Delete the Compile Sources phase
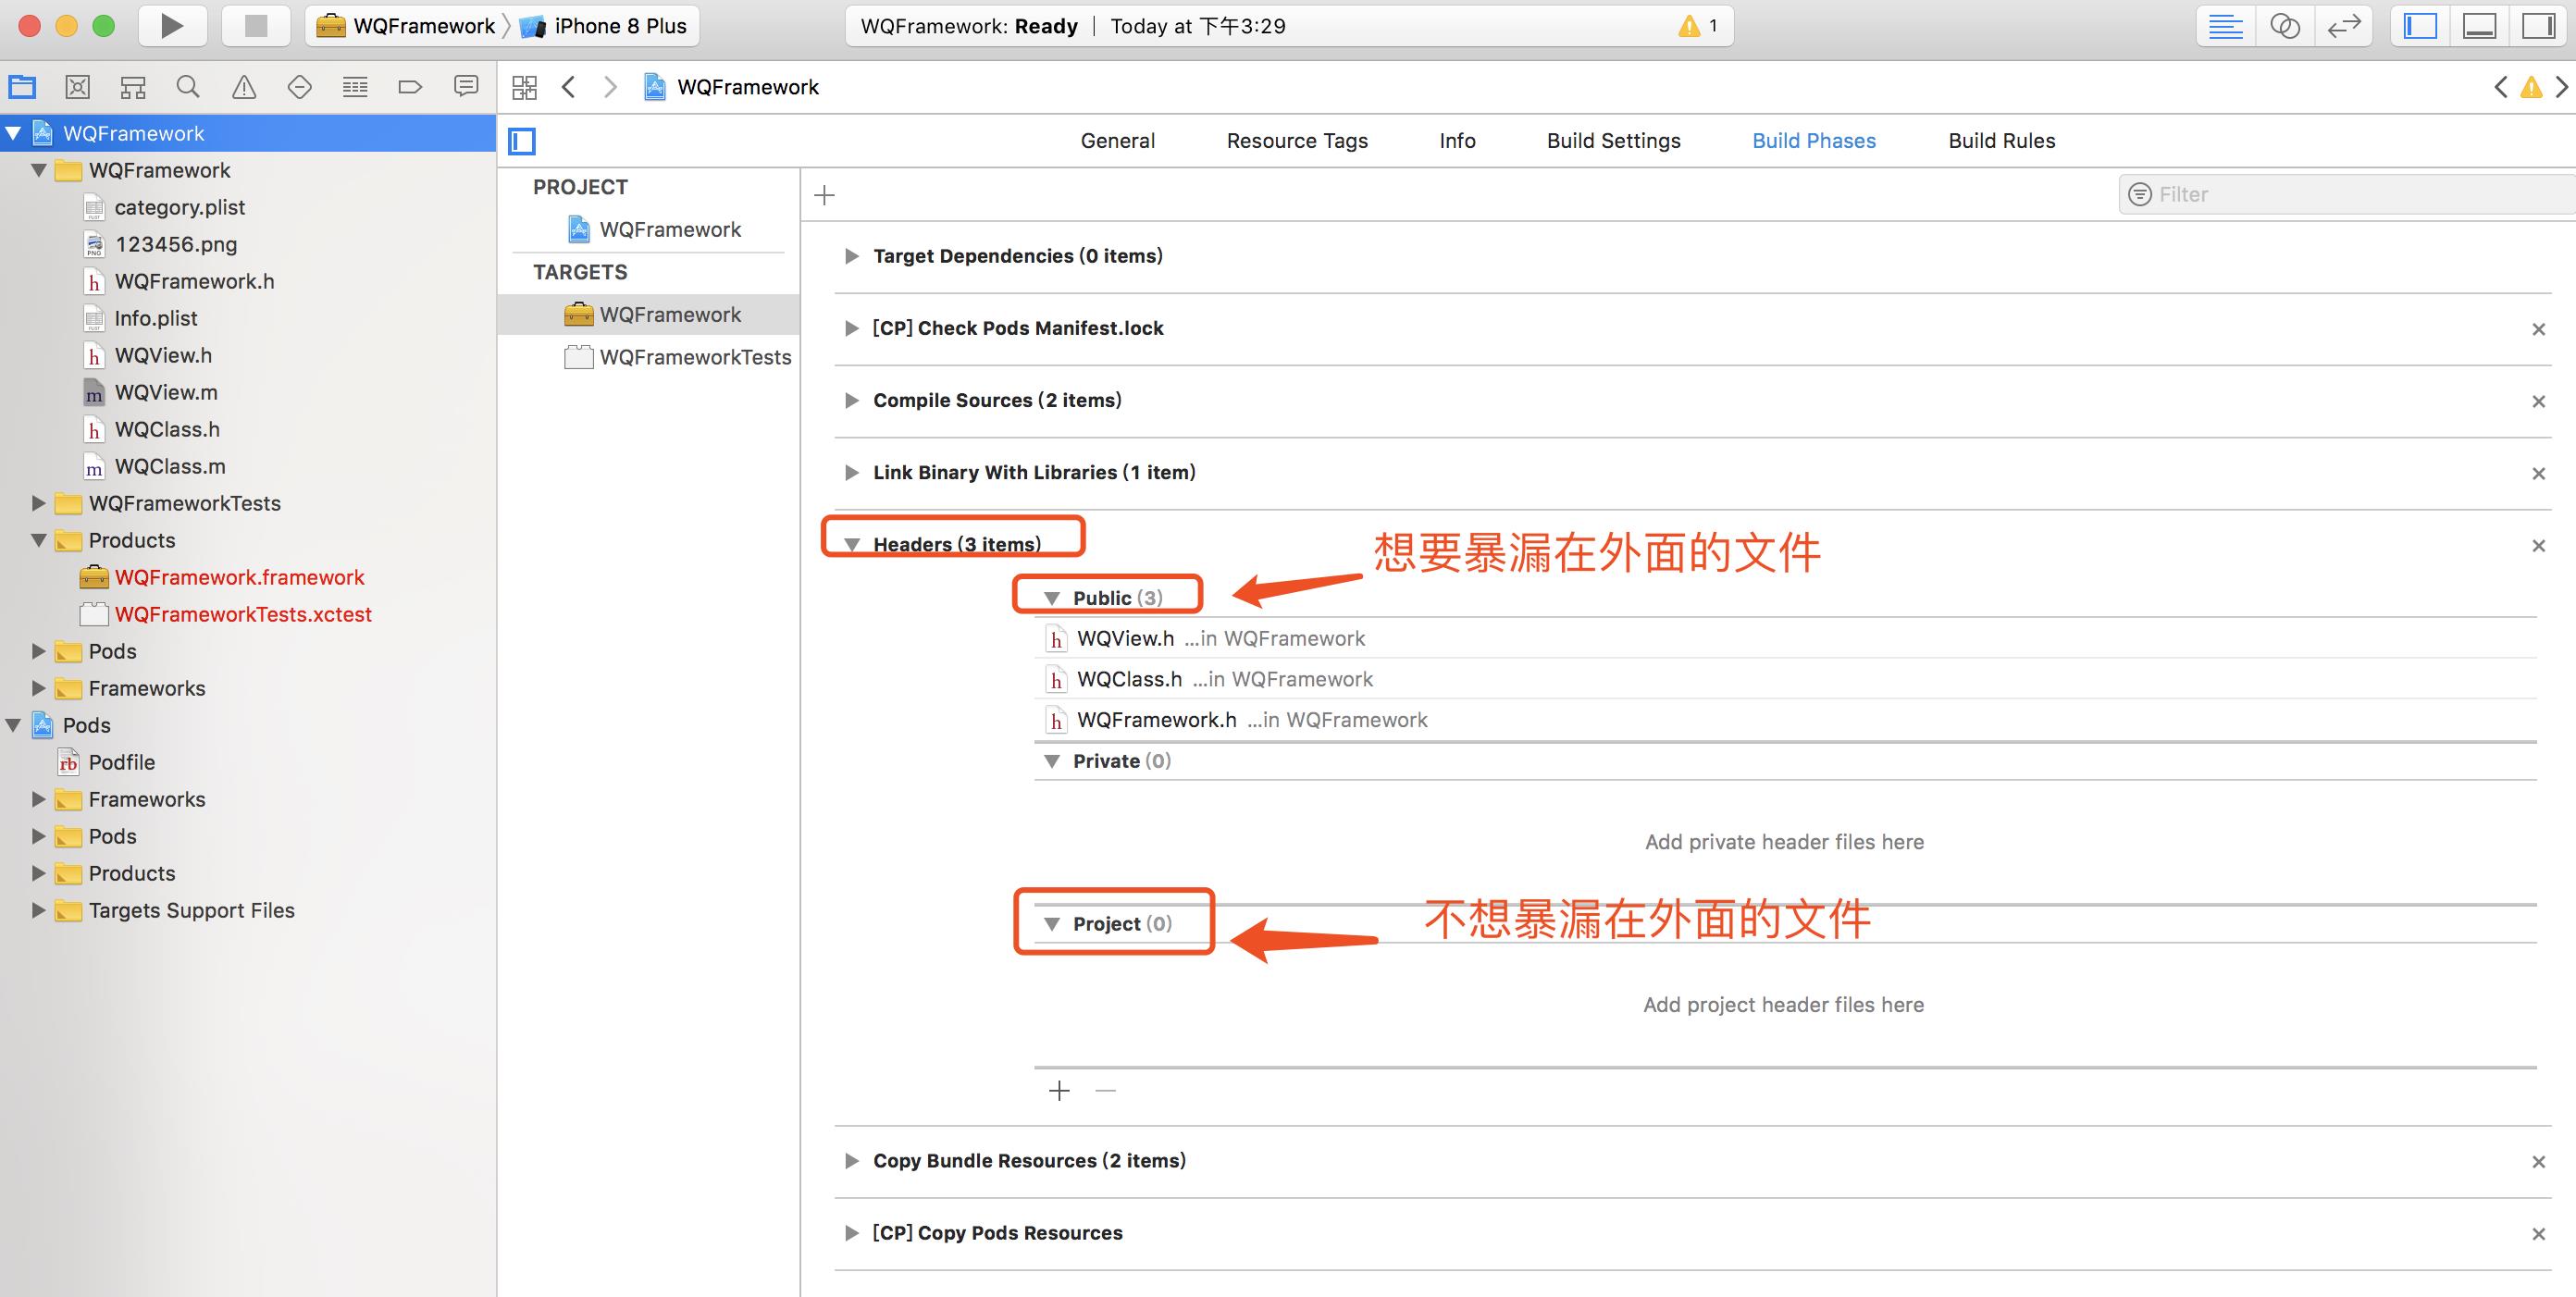 (x=2538, y=401)
